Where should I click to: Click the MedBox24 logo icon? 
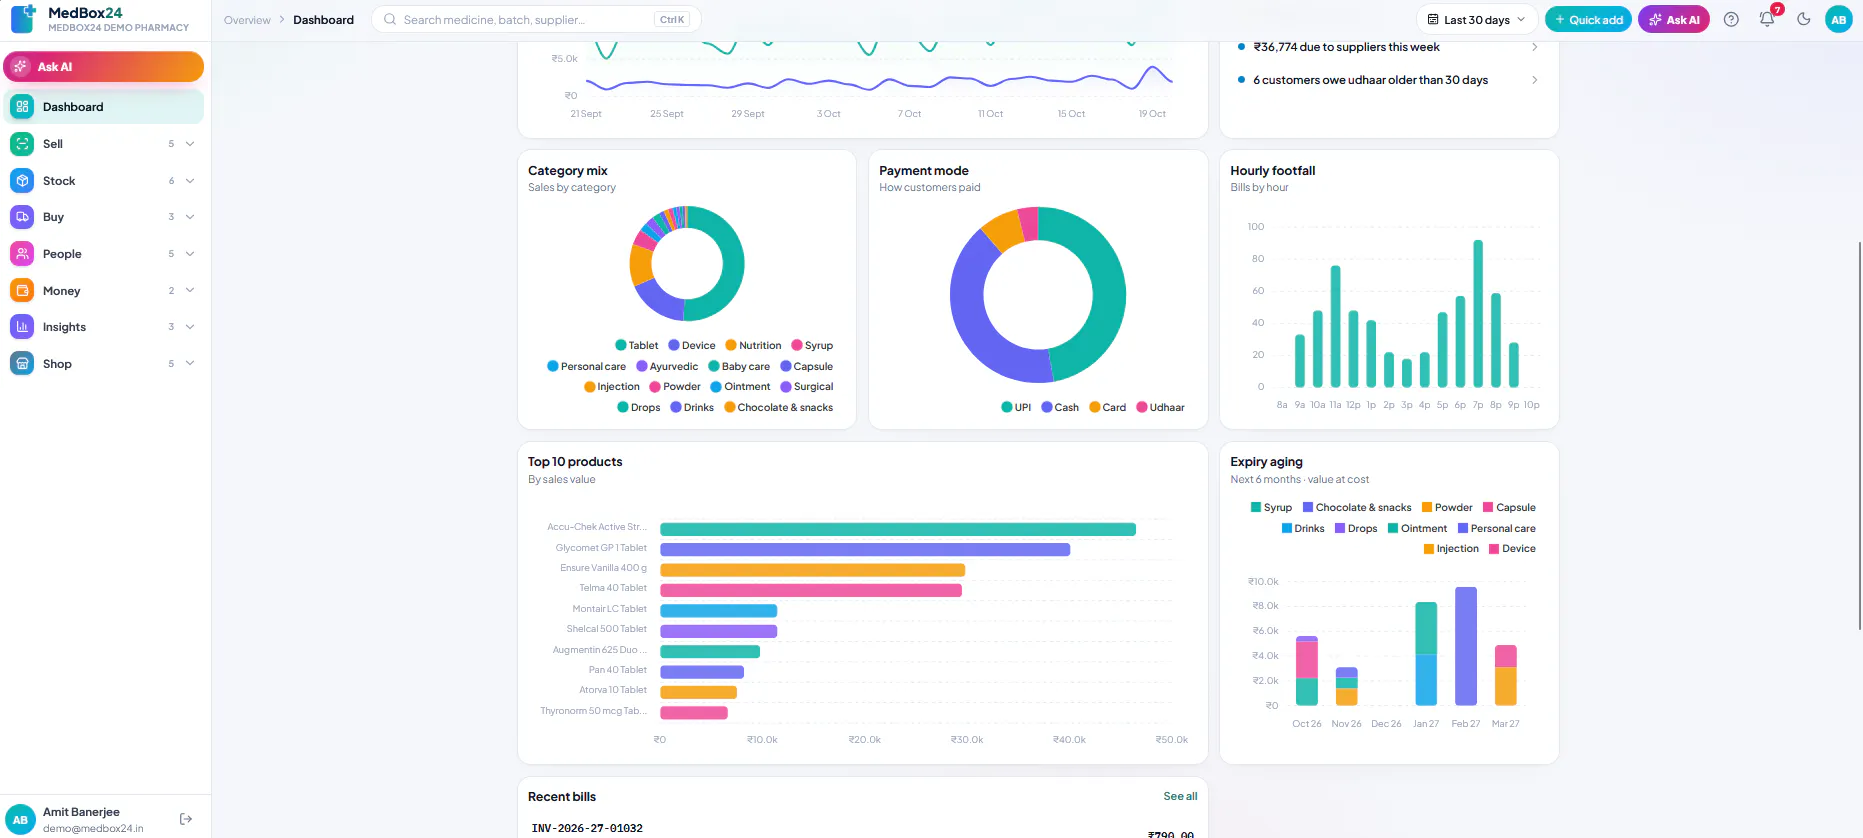pos(23,19)
